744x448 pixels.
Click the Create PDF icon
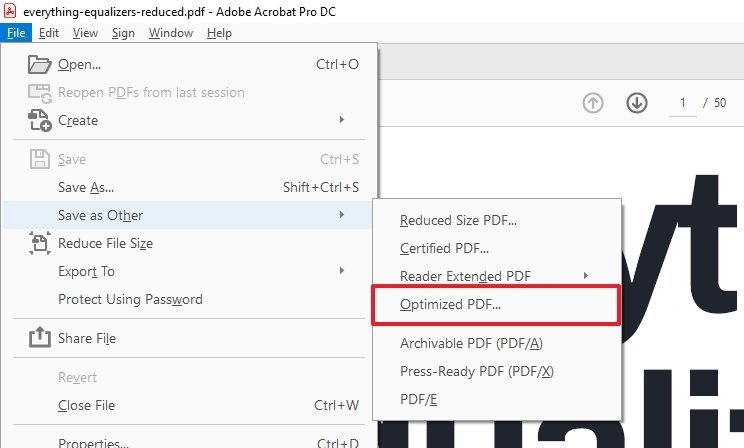pos(39,120)
